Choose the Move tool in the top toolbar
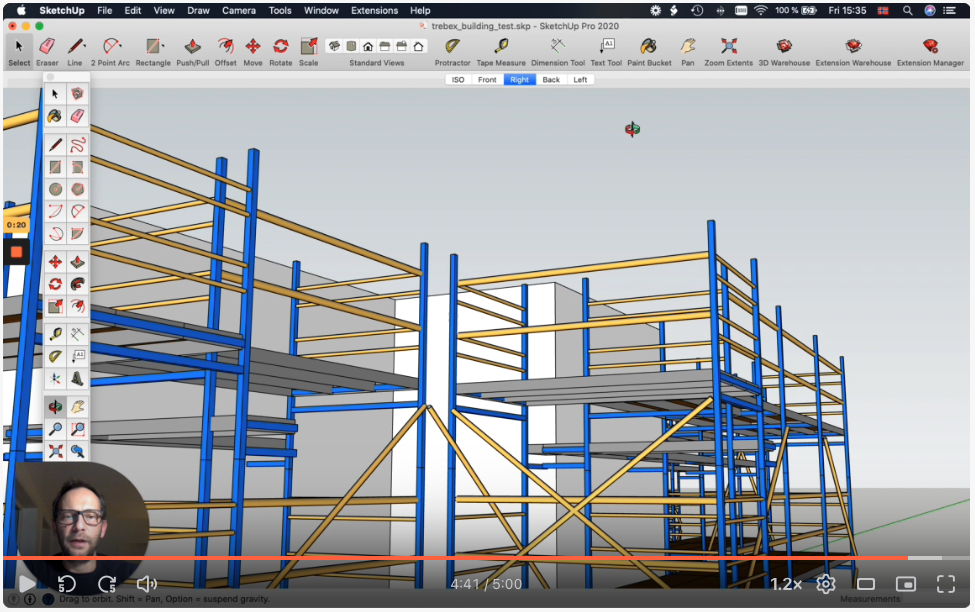Viewport: 975px width, 612px height. (x=252, y=51)
